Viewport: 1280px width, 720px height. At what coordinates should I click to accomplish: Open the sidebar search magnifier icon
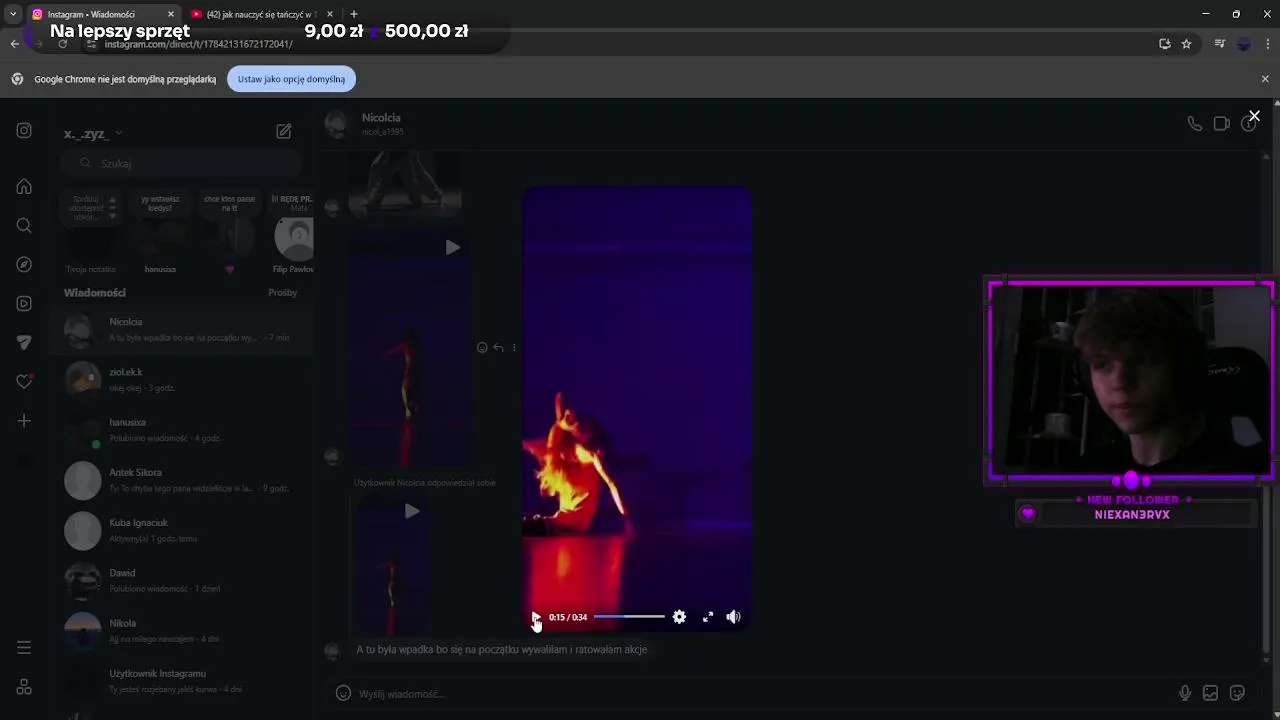tap(24, 225)
